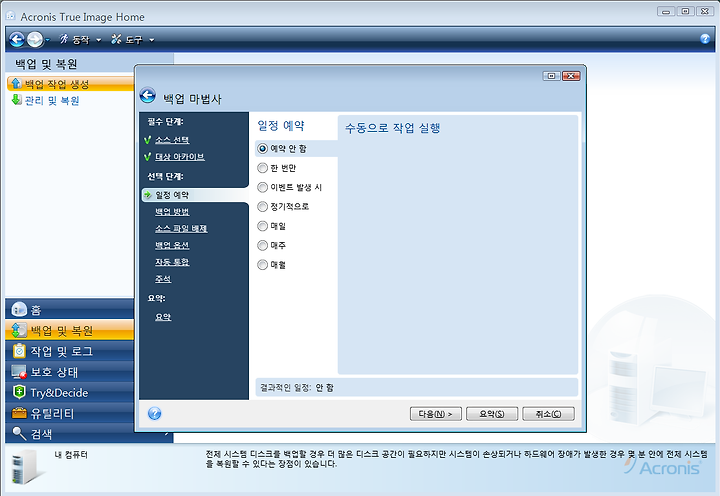Click the main toolbar back arrow icon
This screenshot has width=720, height=496.
pos(17,40)
